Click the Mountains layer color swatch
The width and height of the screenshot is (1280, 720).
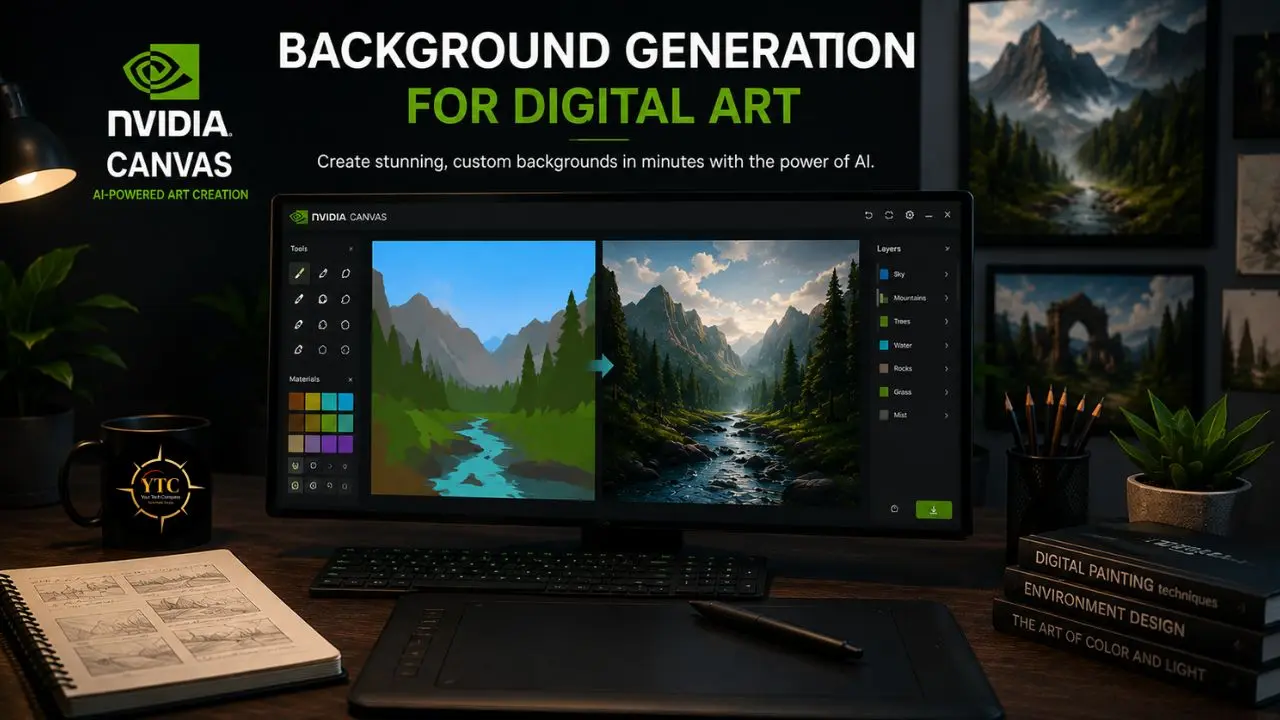883,298
